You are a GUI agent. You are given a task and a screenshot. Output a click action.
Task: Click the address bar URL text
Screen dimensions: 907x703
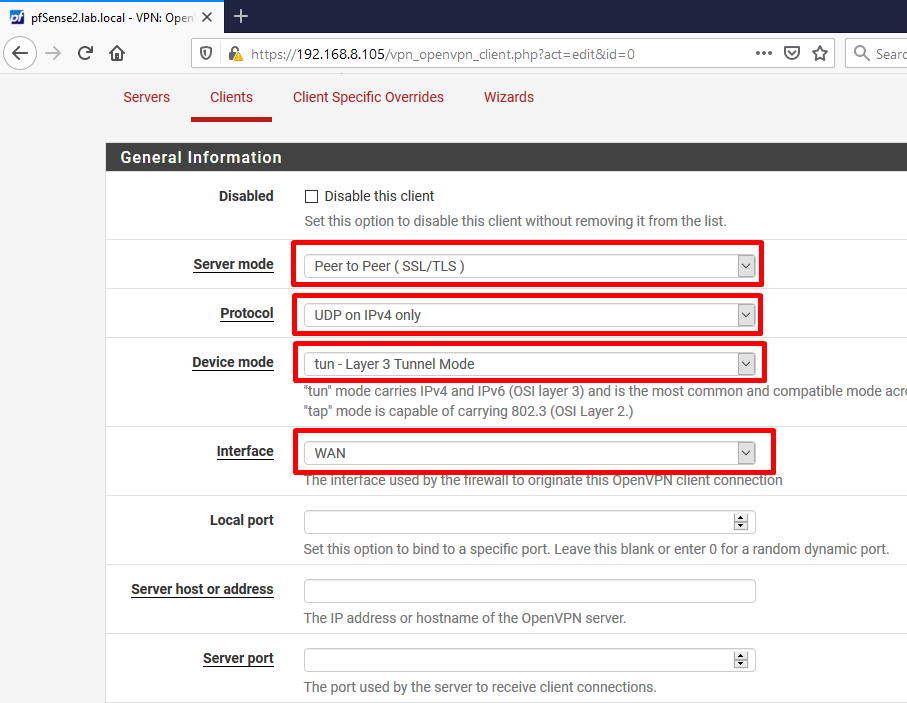pyautogui.click(x=443, y=54)
